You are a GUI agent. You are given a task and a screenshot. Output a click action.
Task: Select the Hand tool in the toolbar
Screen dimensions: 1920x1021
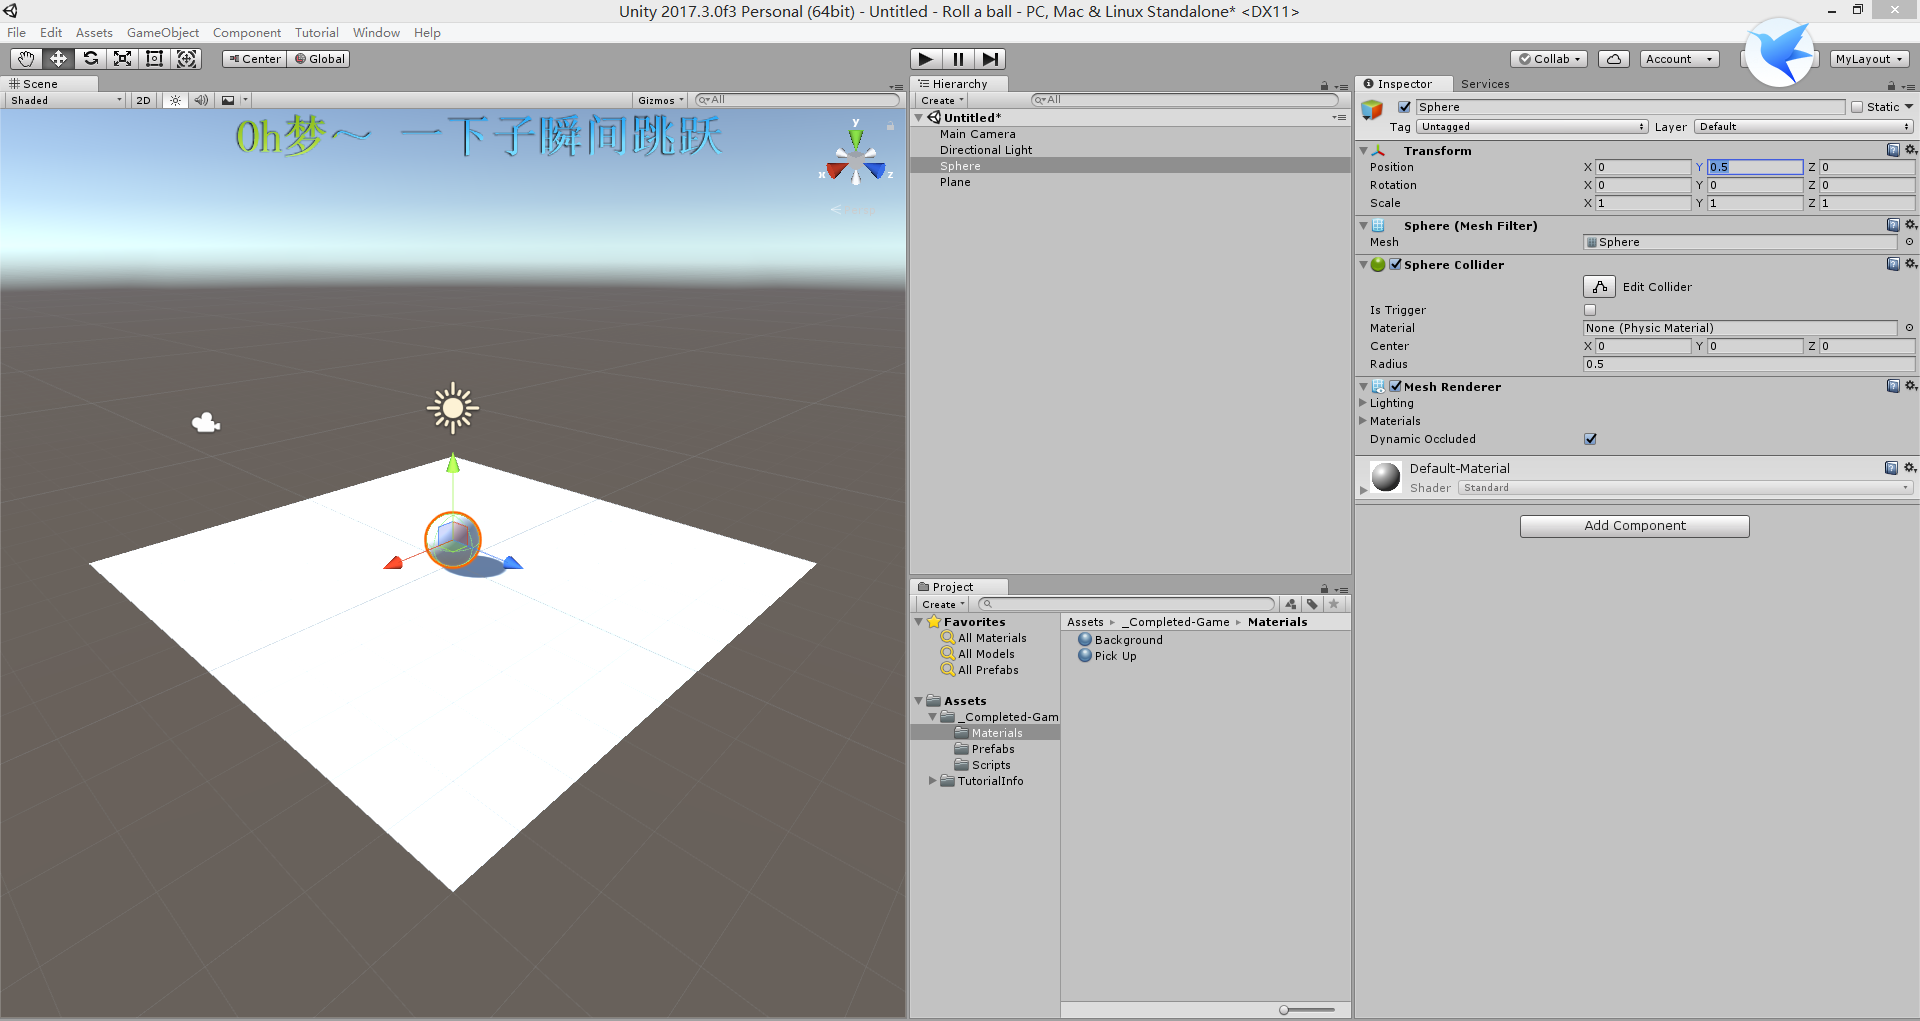25,58
